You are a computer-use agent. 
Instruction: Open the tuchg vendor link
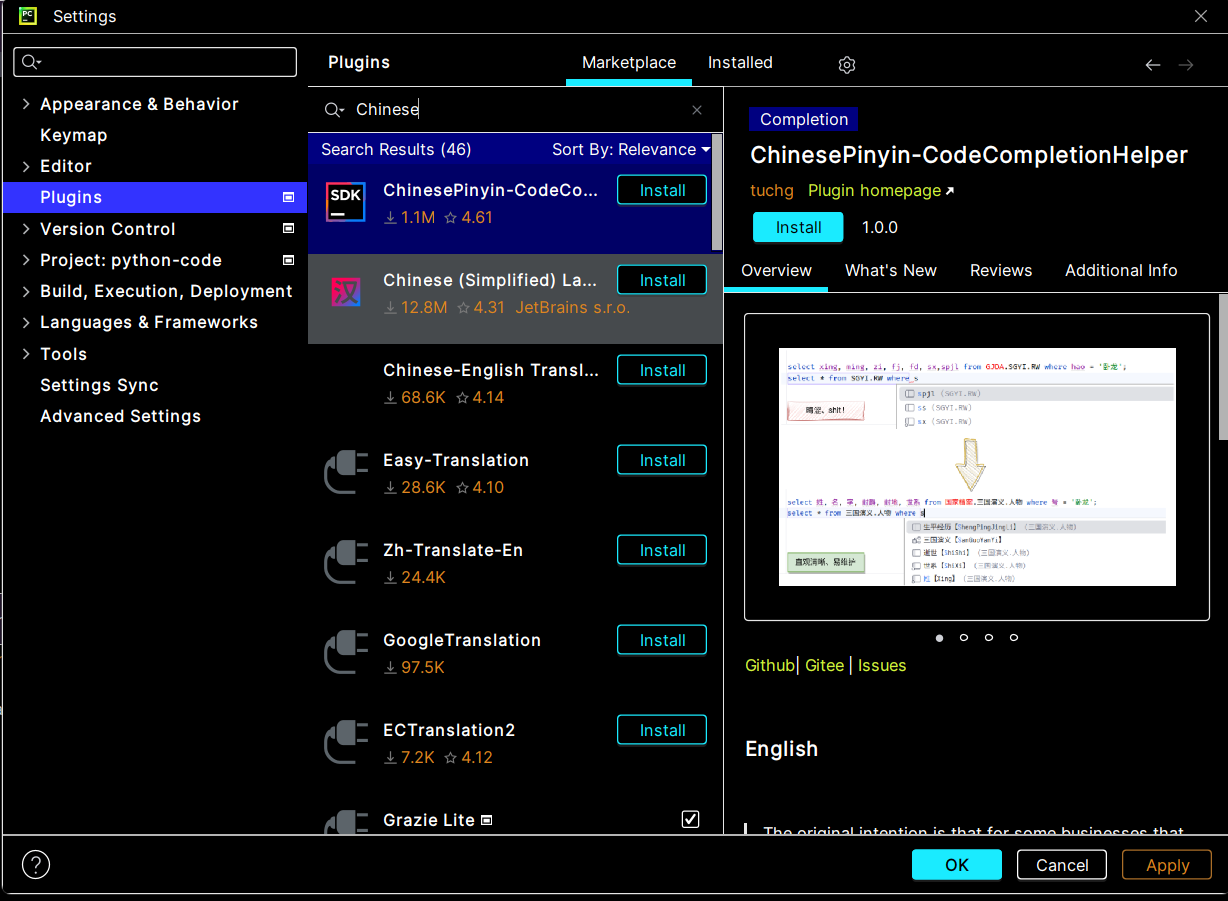[x=772, y=190]
